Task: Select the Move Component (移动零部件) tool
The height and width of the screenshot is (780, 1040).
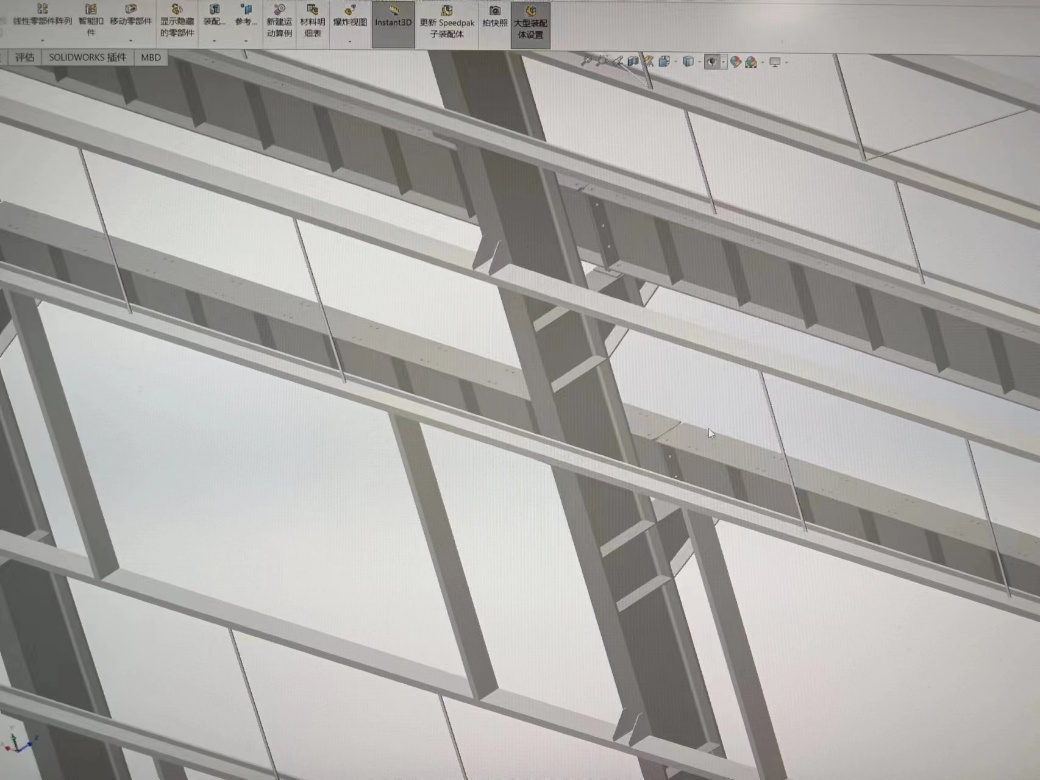Action: (x=131, y=16)
